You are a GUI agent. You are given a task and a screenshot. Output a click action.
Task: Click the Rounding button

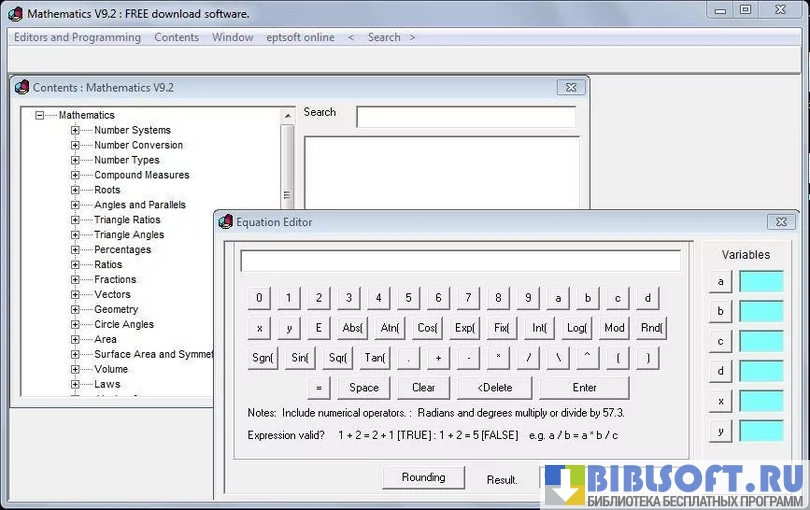pos(423,478)
